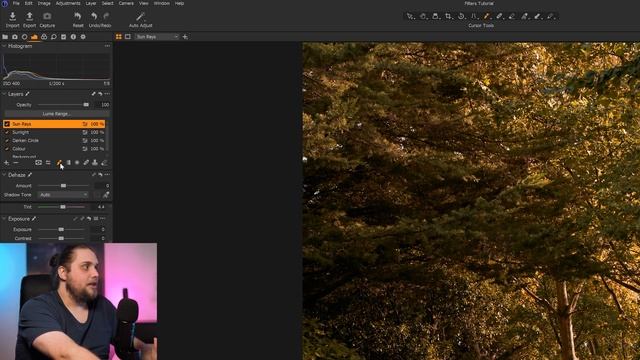Screen dimensions: 640x360
Task: Click the Exposure slider handle
Action: pos(61,229)
